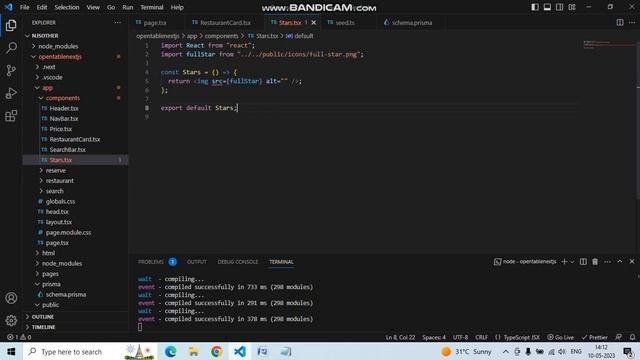Open the notifications bell in status bar
The width and height of the screenshot is (640, 360).
[x=632, y=337]
